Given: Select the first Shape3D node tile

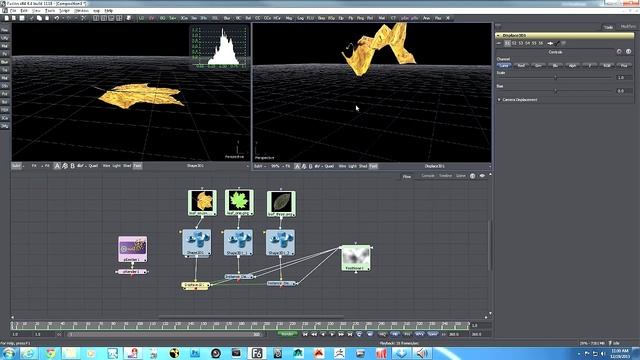Looking at the screenshot, I should [197, 242].
